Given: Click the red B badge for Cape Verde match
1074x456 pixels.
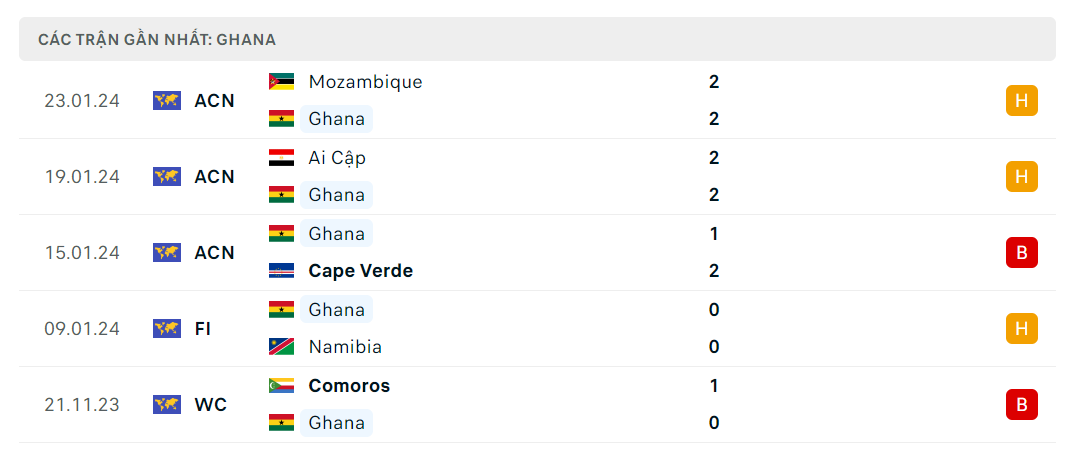Looking at the screenshot, I should click(1022, 253).
